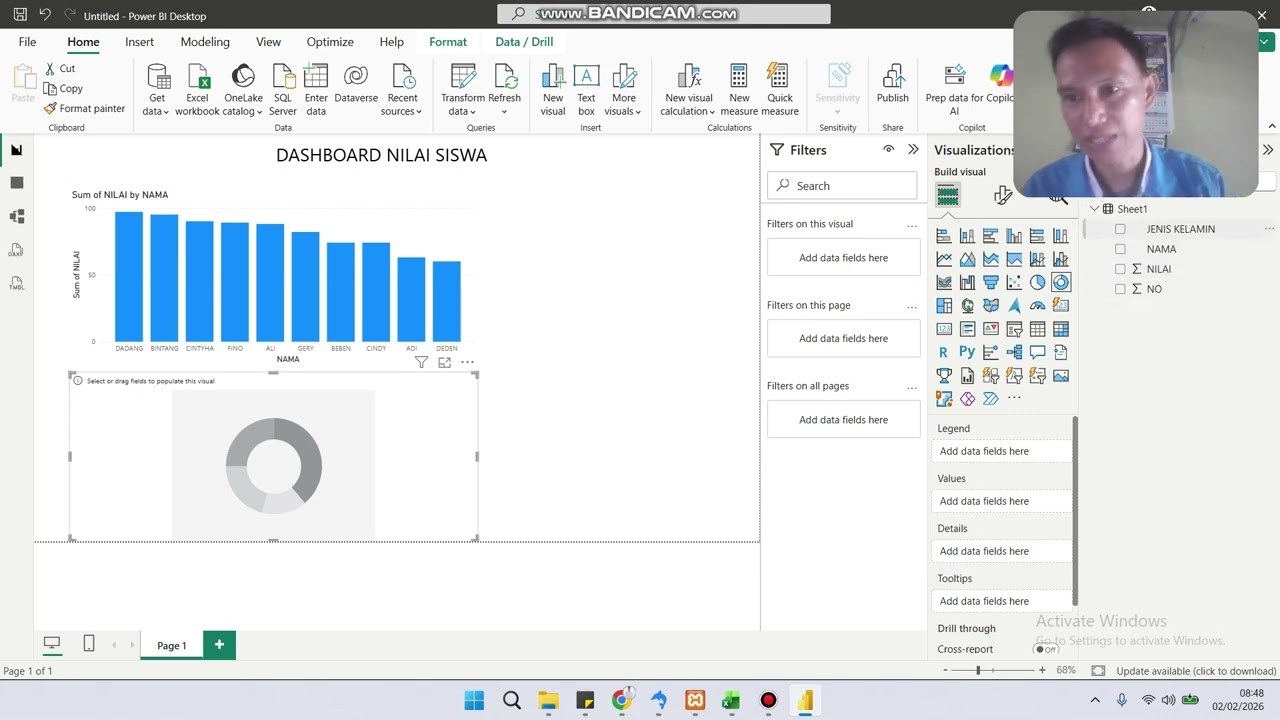Select the stacked column chart visual
1280x720 pixels.
point(967,236)
